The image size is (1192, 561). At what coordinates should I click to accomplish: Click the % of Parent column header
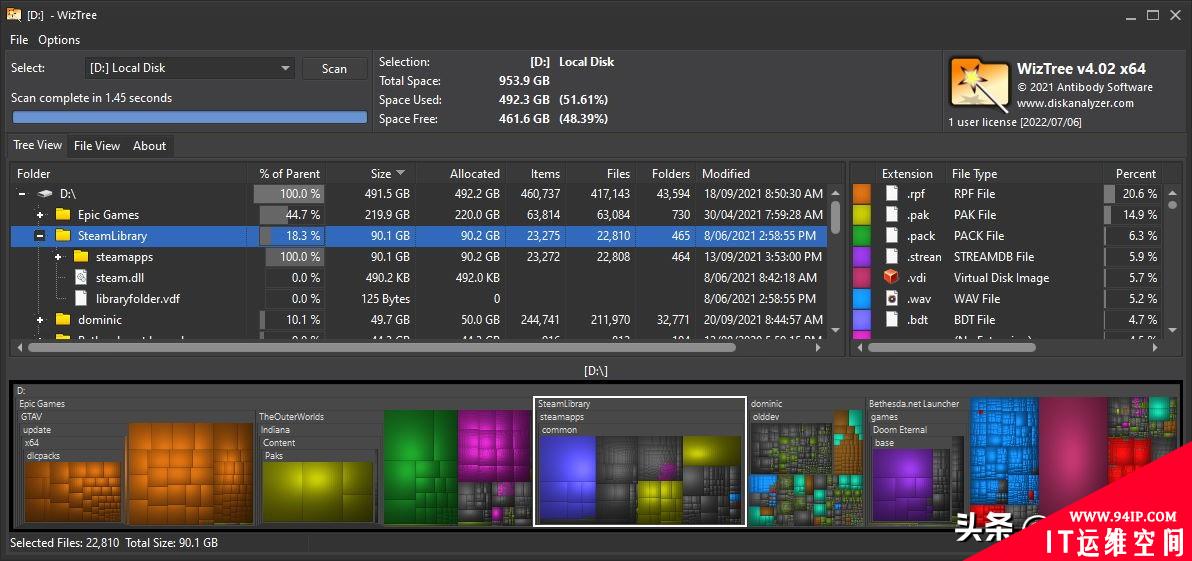[x=287, y=174]
